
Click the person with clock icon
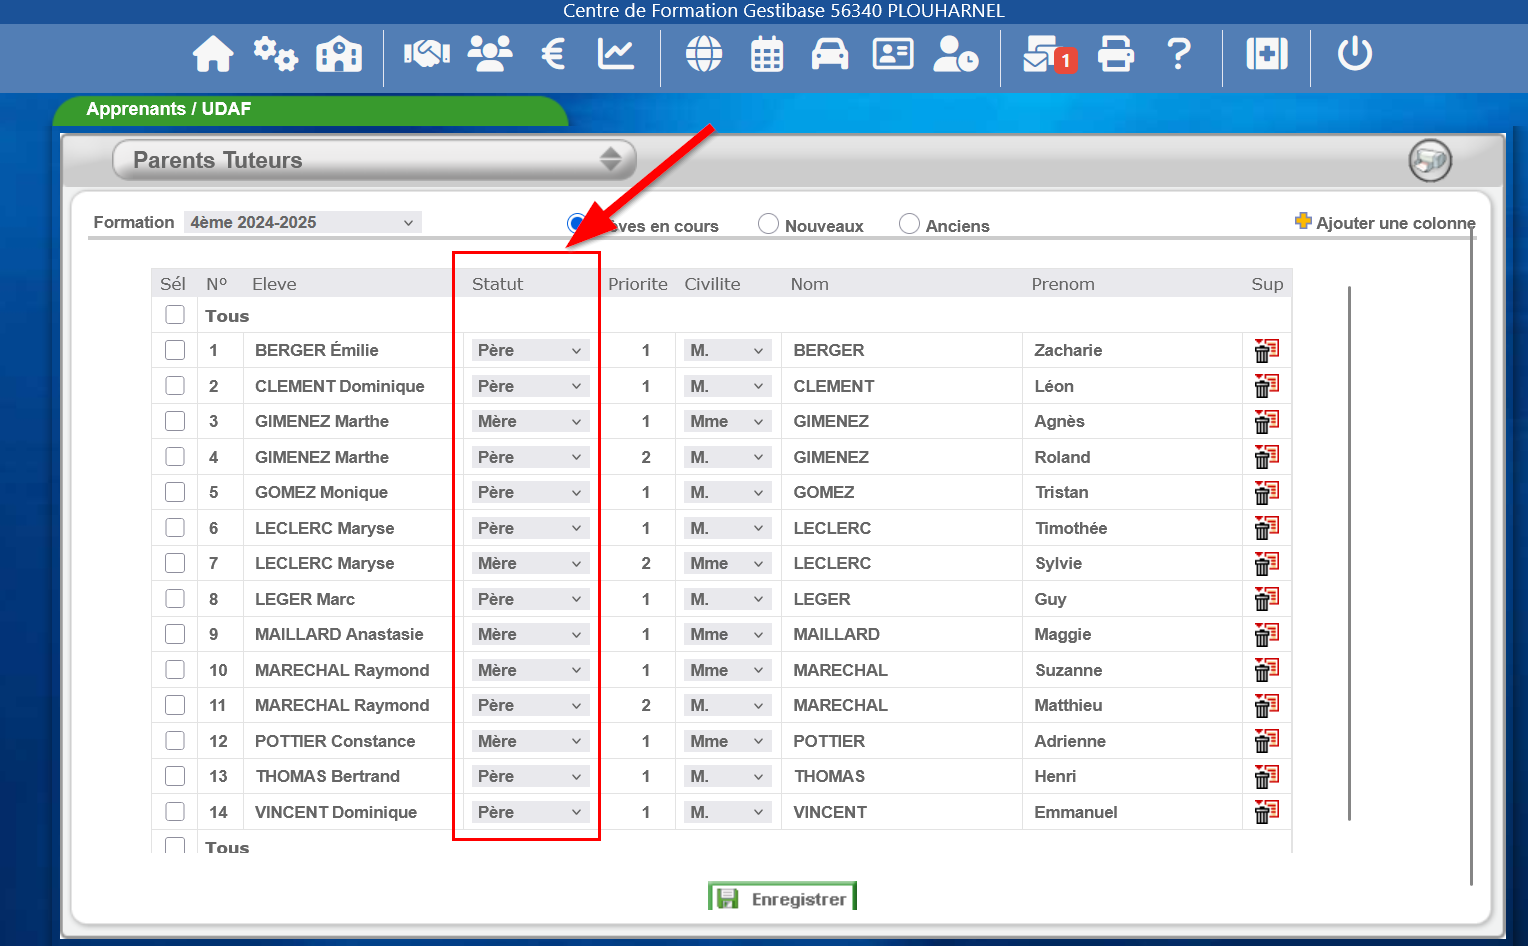coord(956,54)
